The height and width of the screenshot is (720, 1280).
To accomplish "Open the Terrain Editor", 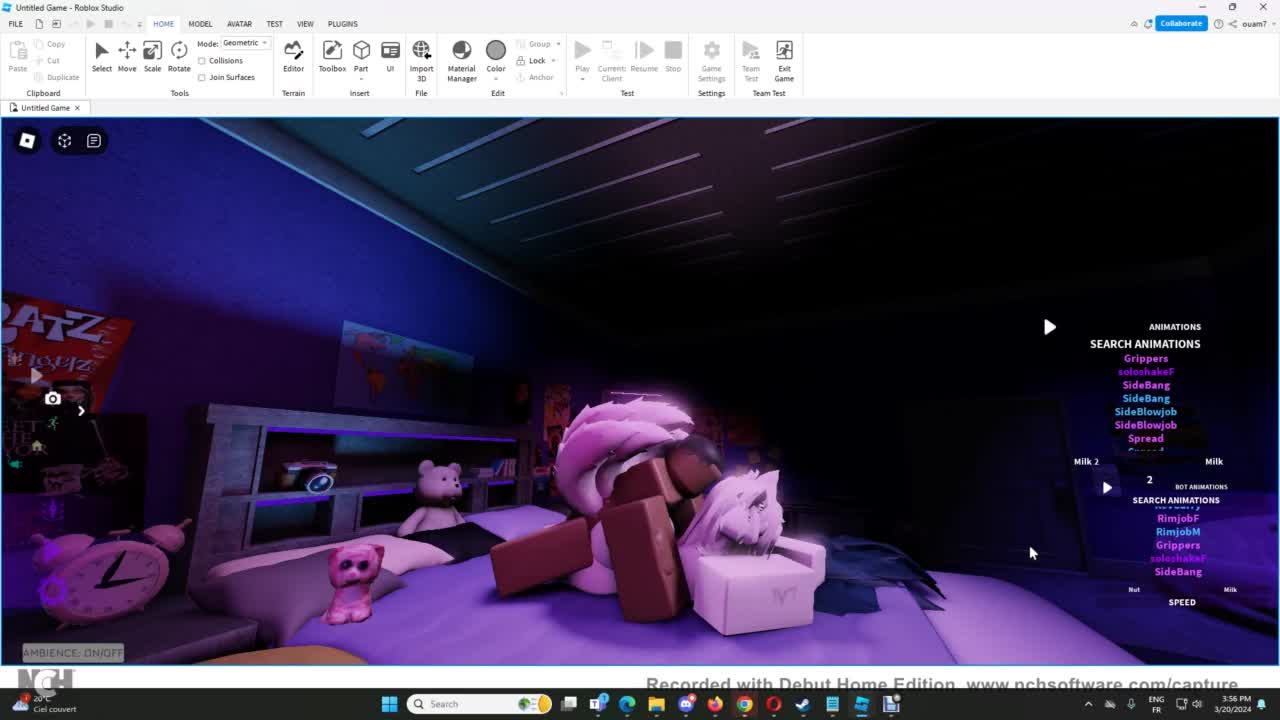I will click(293, 56).
